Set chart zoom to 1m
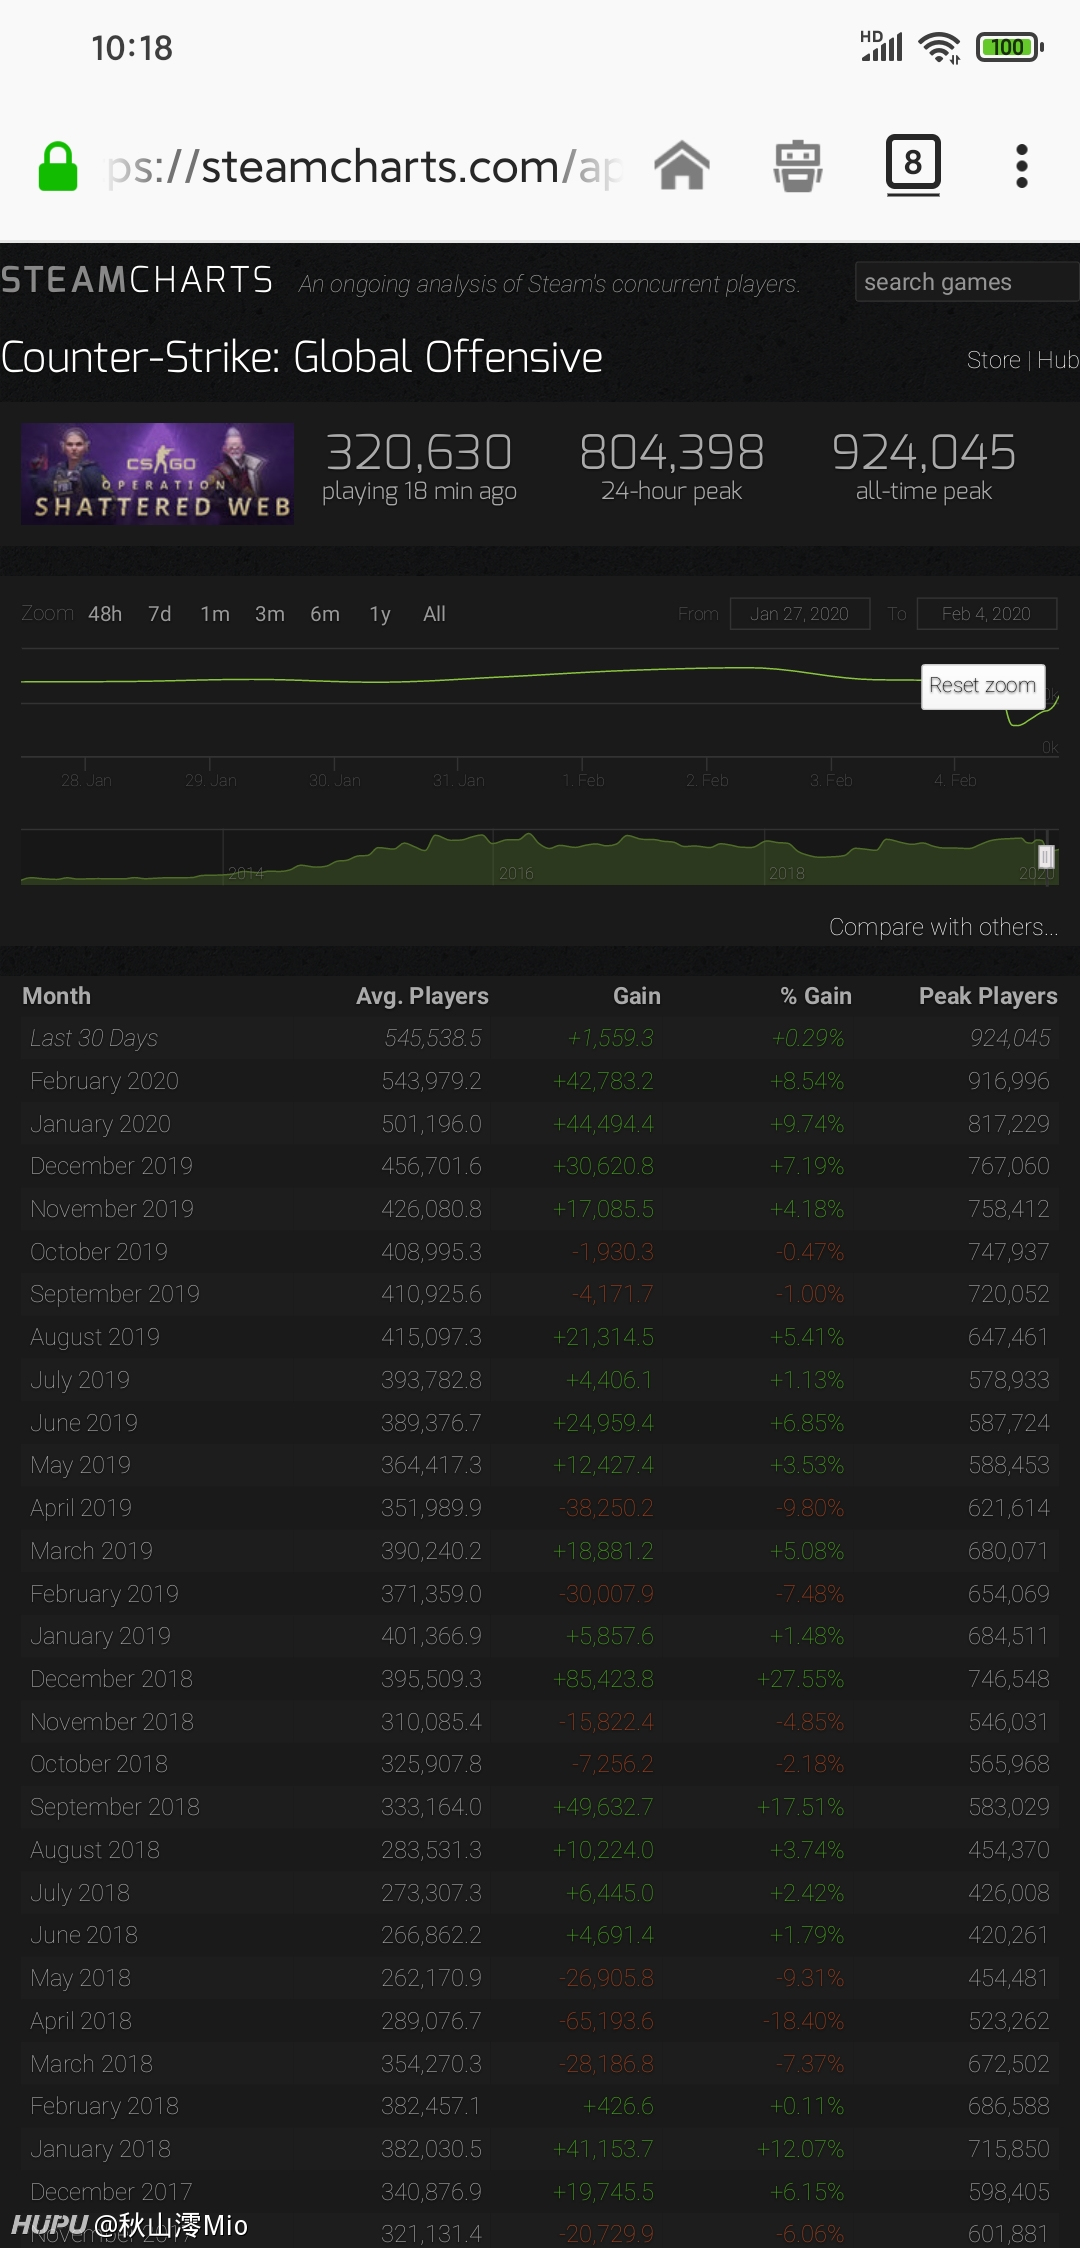 pos(215,614)
